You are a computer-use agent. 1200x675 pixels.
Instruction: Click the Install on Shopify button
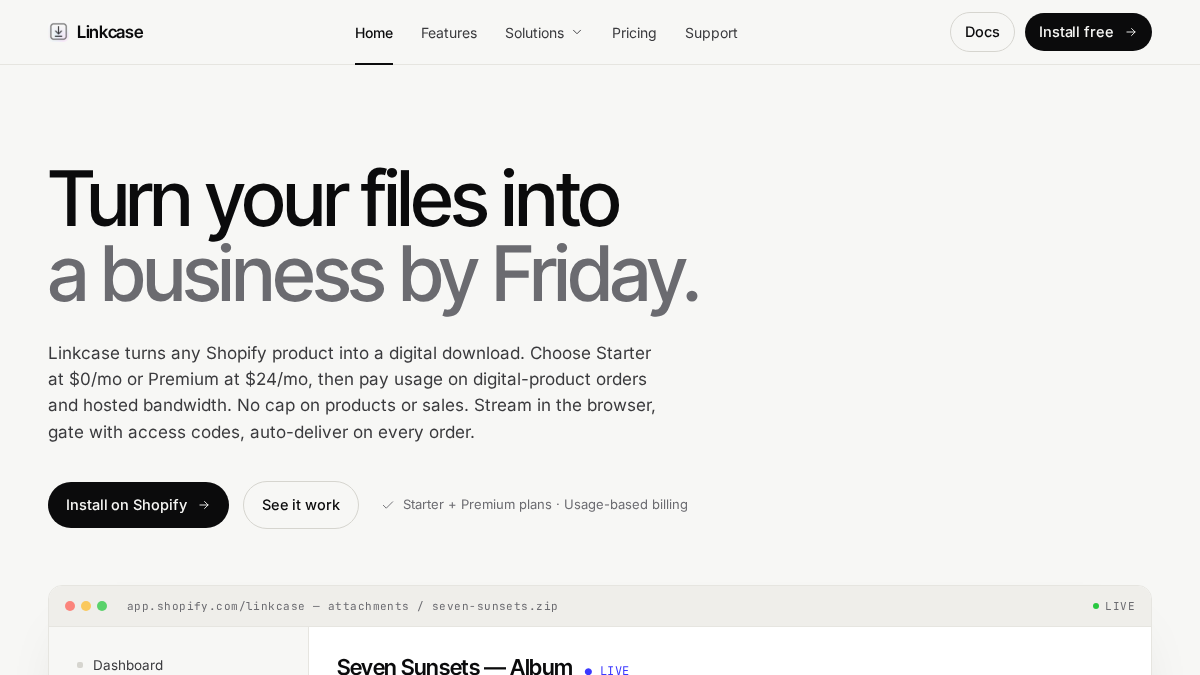(138, 505)
